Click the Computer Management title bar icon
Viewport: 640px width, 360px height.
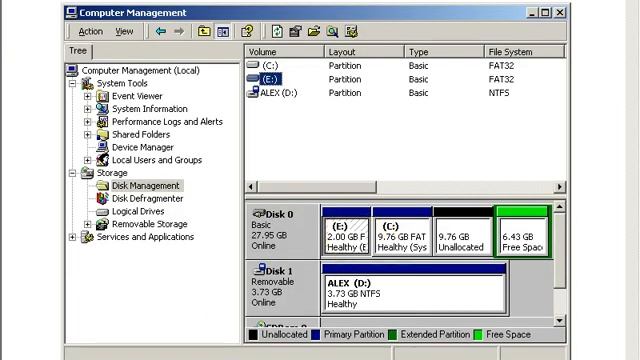71,13
